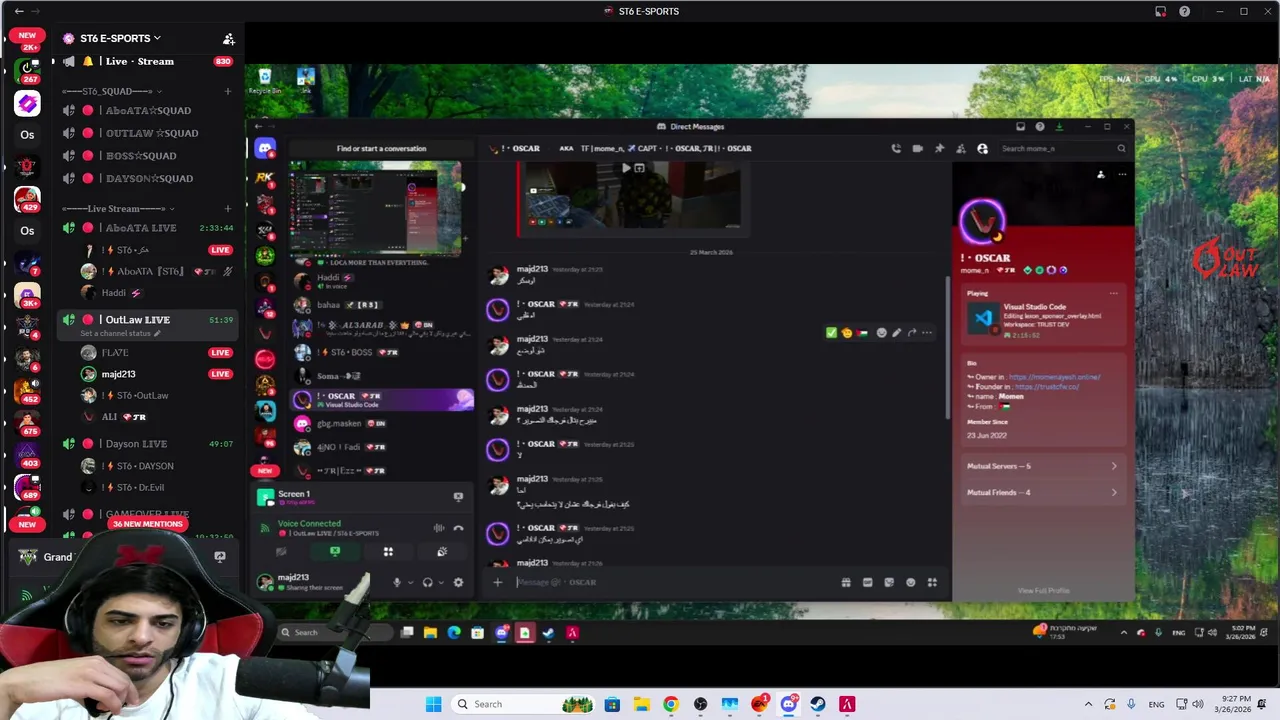Click the invite members icon beside server name
Screen dimensions: 1280x720
coord(228,39)
